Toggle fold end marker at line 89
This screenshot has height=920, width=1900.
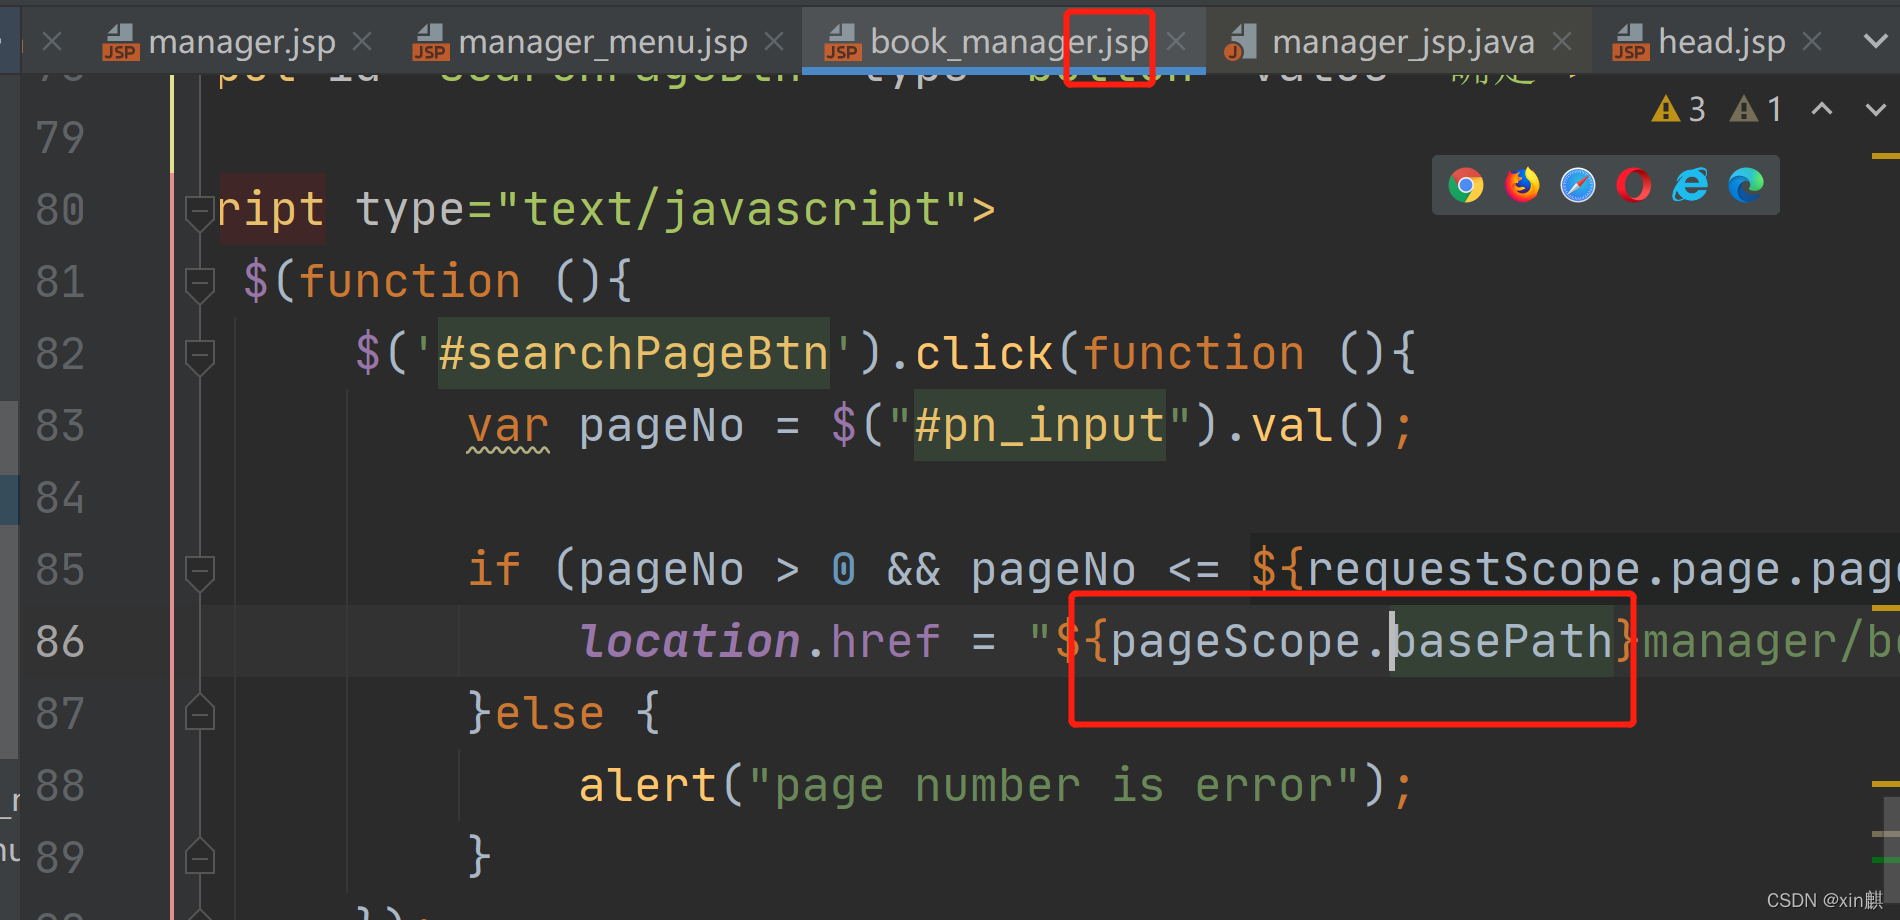click(x=200, y=856)
